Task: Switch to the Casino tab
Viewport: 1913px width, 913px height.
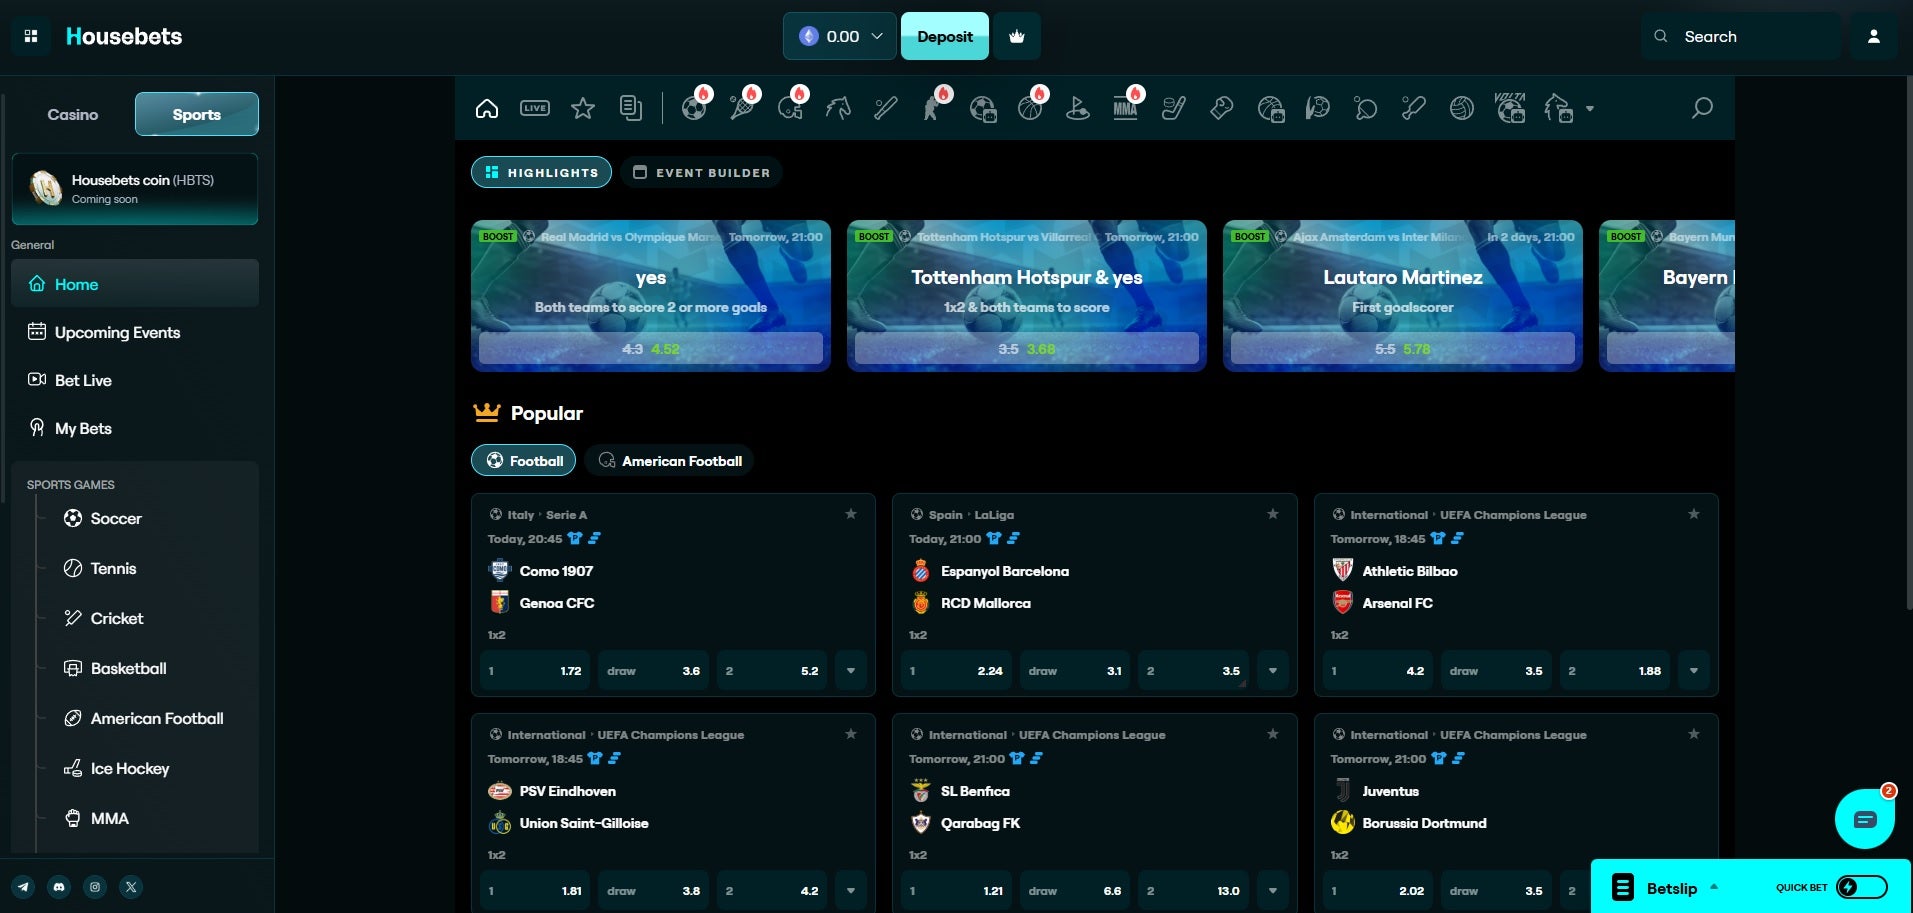Action: coord(73,114)
